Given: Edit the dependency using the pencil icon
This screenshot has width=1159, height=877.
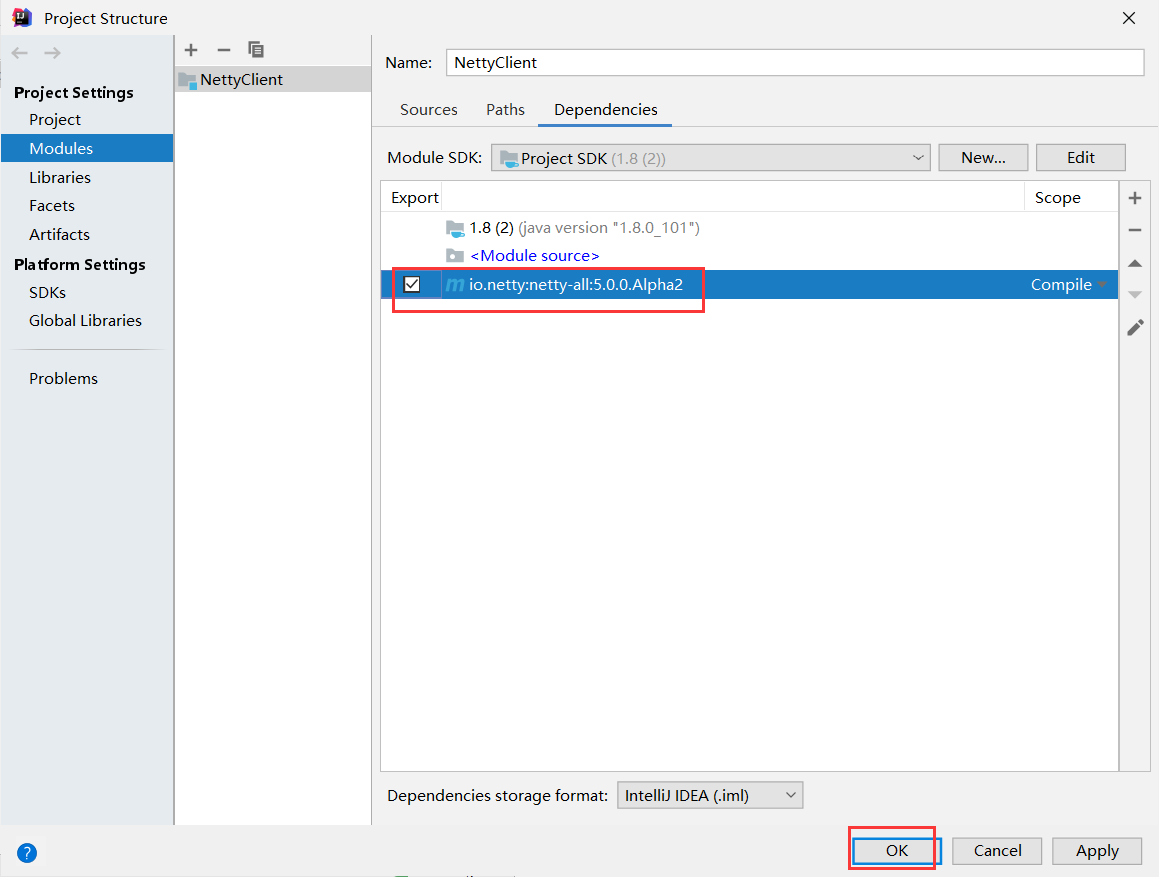Looking at the screenshot, I should [1135, 328].
